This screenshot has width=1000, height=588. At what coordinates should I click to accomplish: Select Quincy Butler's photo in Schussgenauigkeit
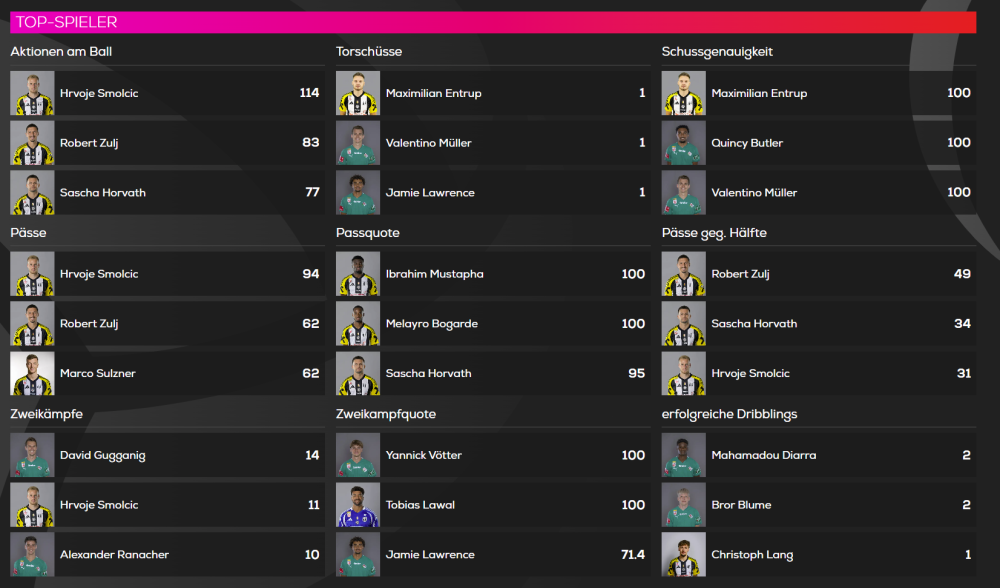(683, 143)
